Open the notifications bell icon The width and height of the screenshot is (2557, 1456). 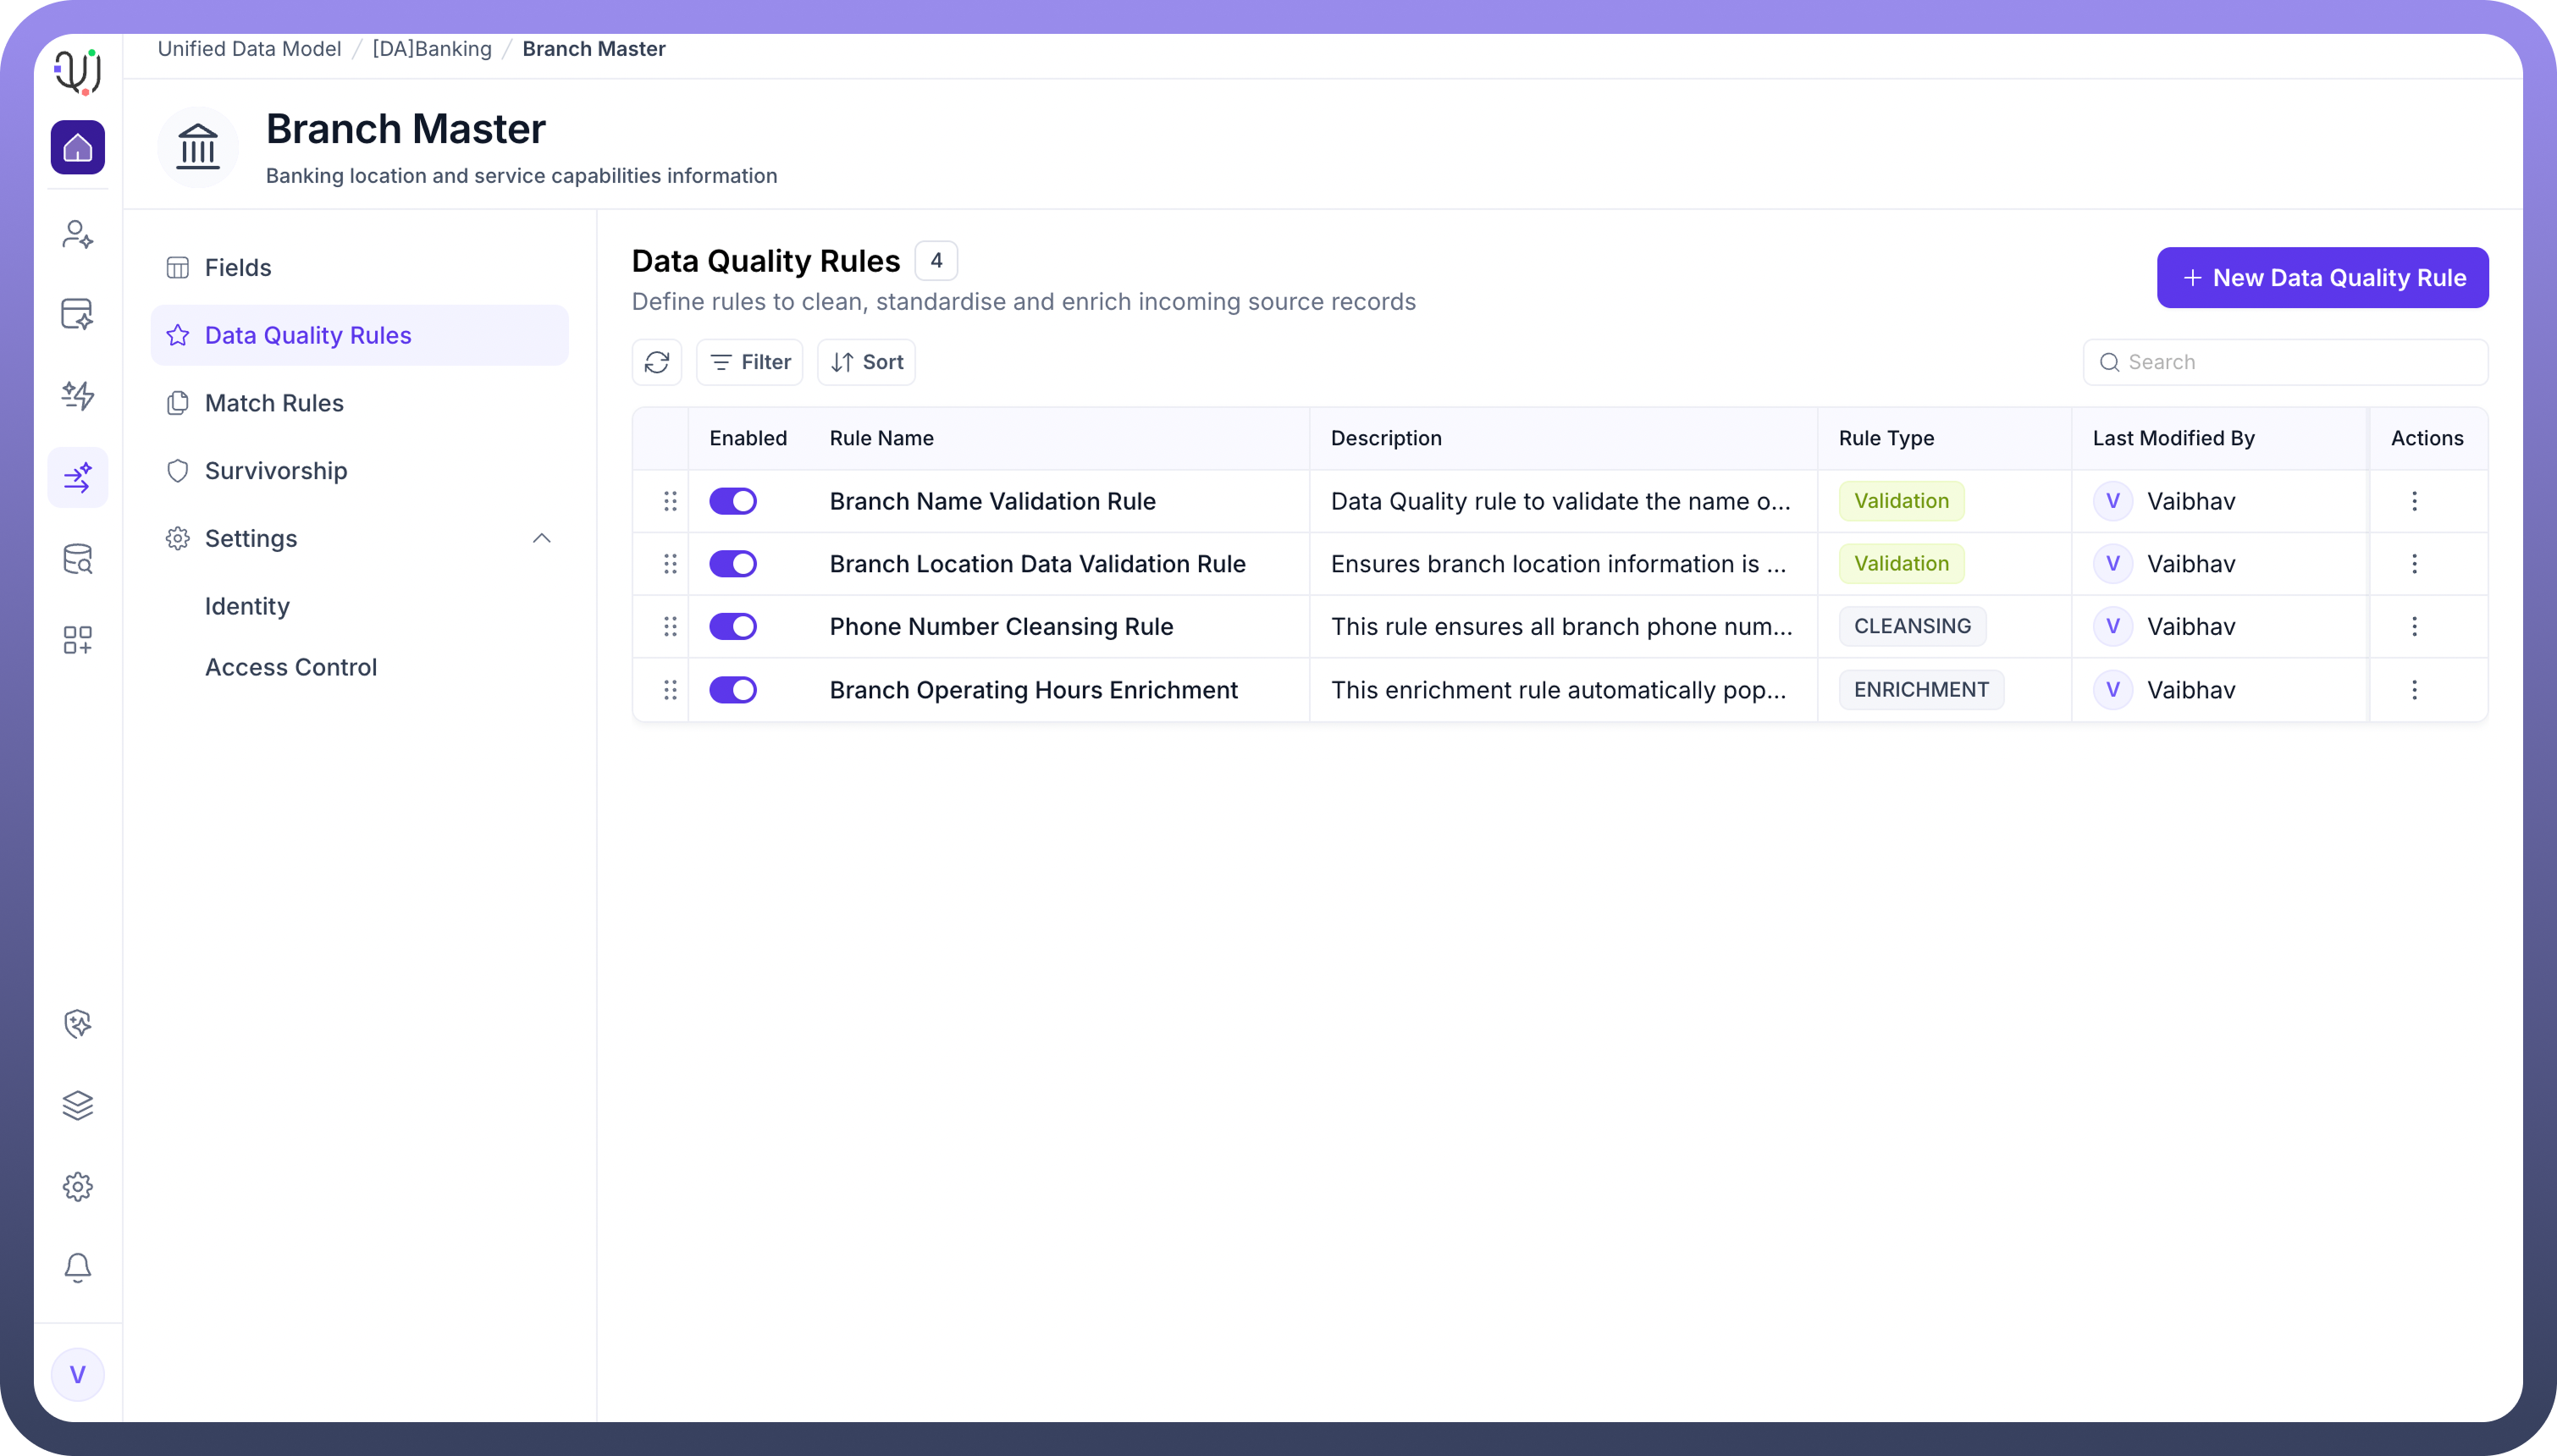[x=78, y=1268]
